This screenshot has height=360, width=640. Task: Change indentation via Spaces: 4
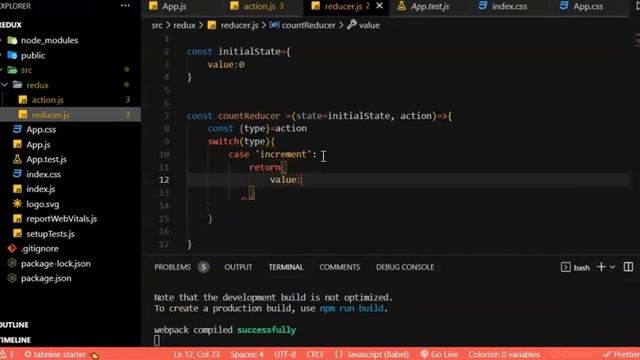tap(247, 354)
